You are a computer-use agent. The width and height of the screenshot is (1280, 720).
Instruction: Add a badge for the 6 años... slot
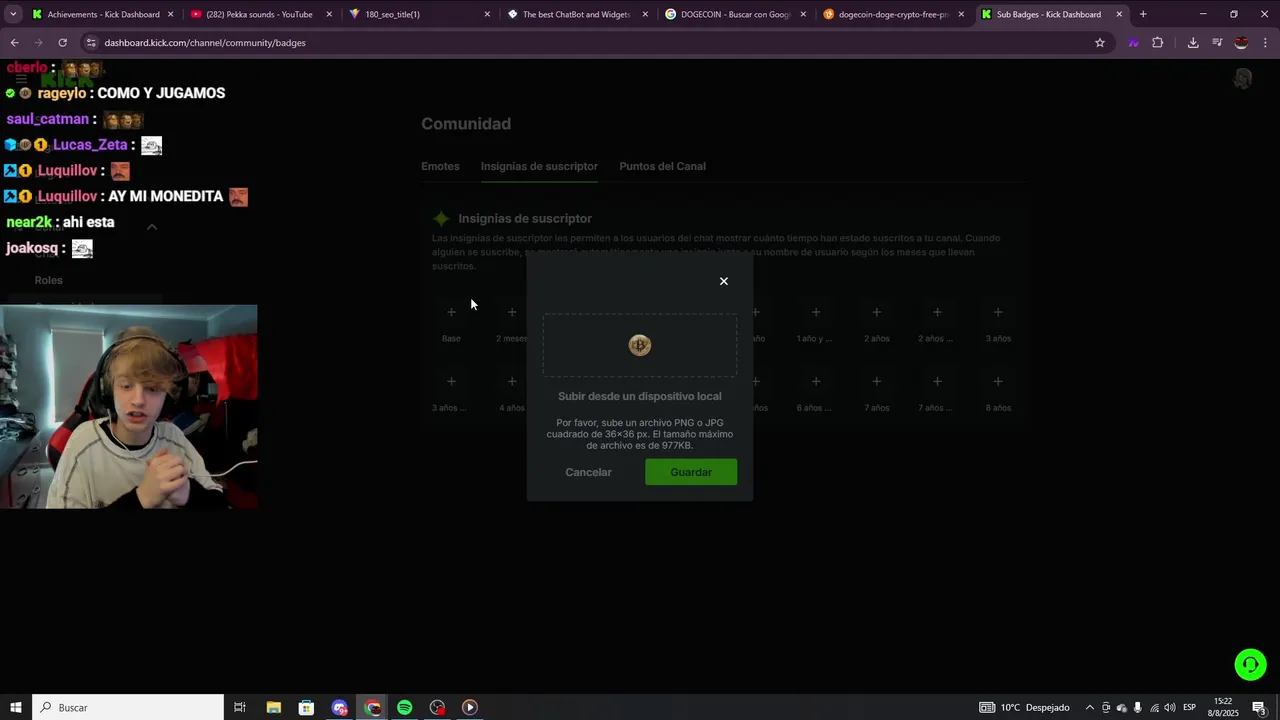tap(816, 381)
